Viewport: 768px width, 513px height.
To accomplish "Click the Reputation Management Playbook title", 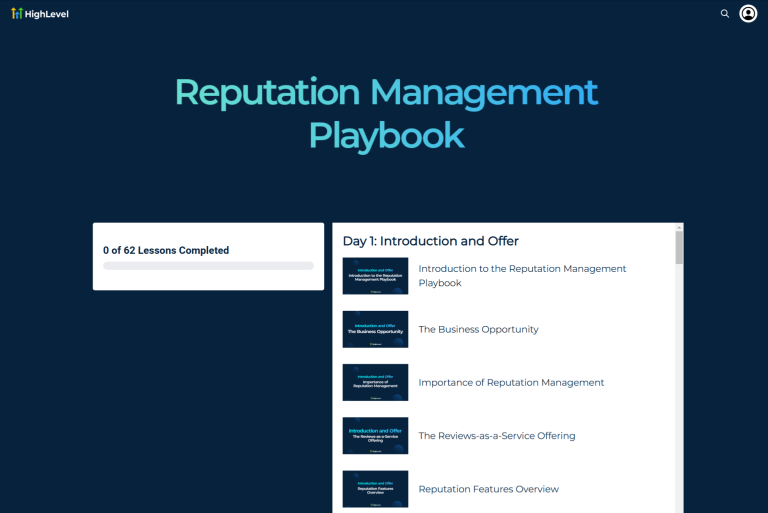I will pyautogui.click(x=386, y=113).
